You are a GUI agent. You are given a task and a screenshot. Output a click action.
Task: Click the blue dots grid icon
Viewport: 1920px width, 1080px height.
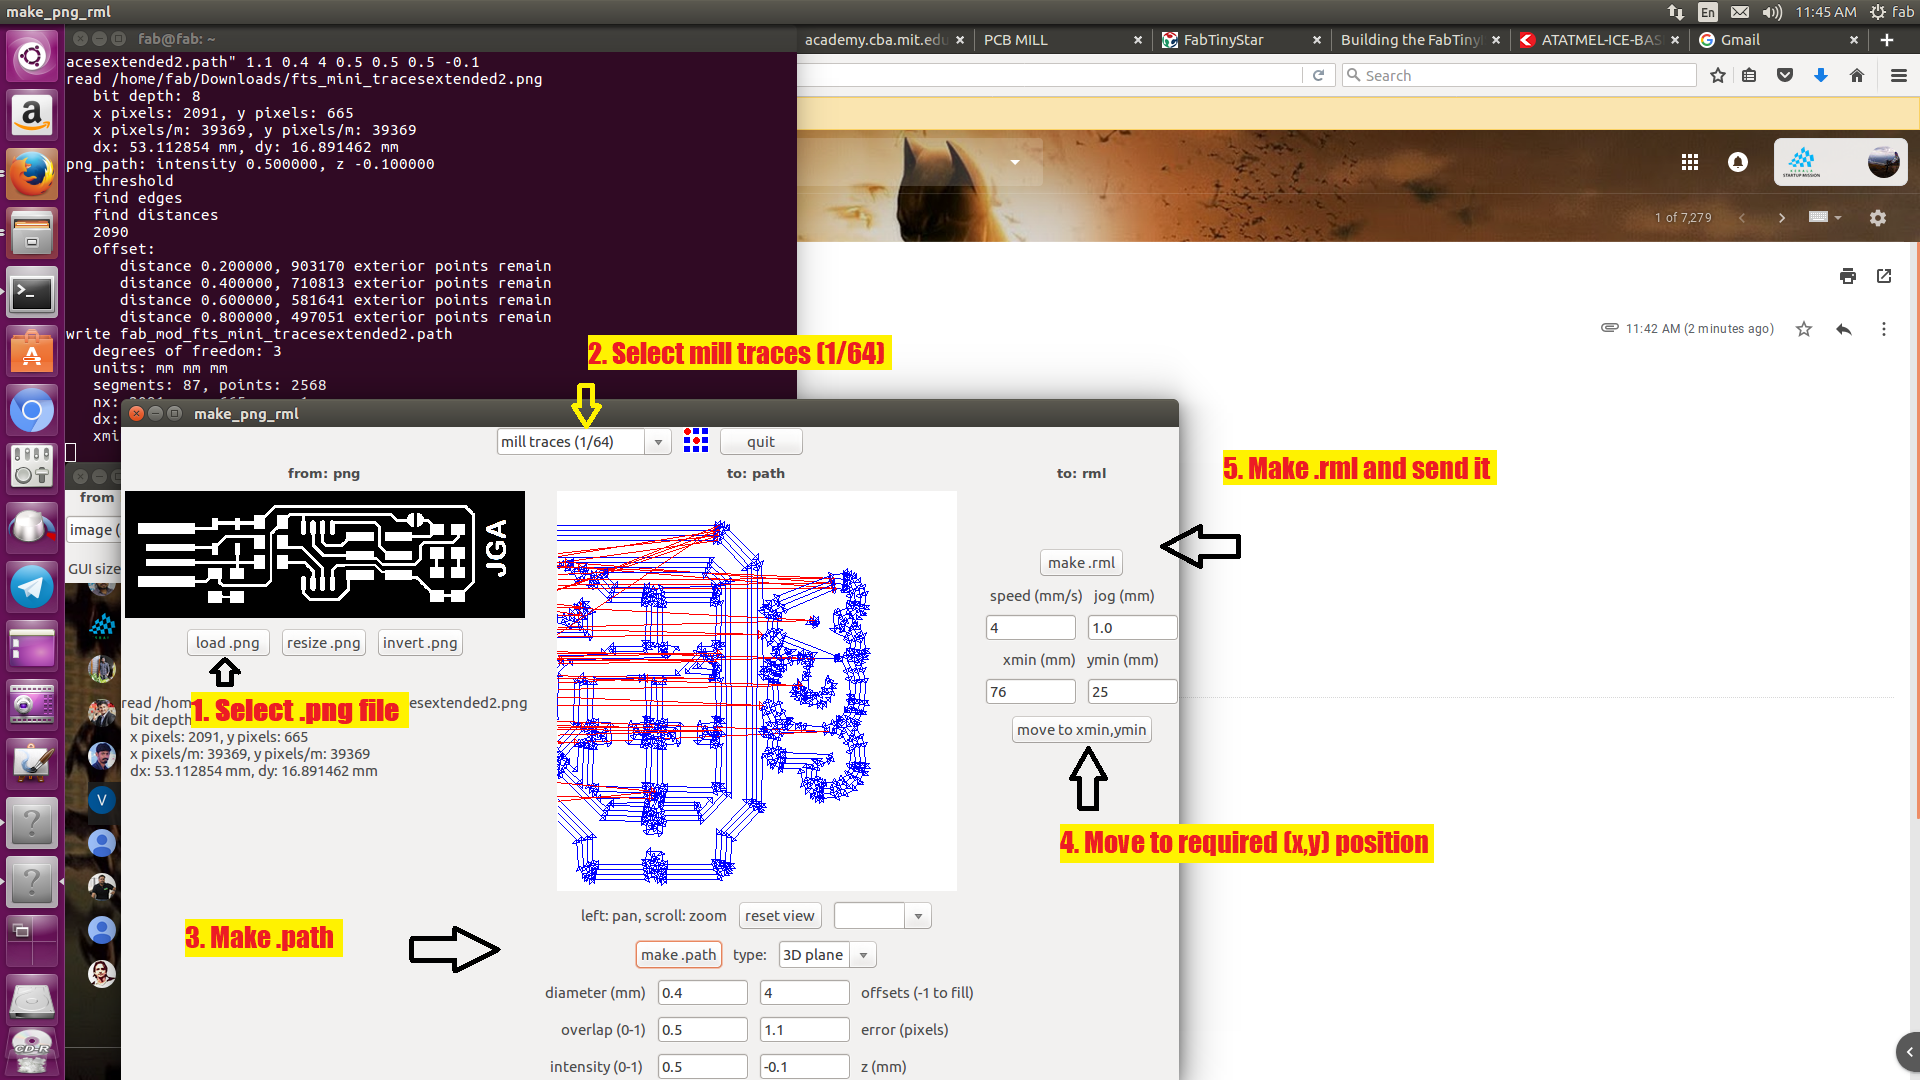pyautogui.click(x=695, y=441)
